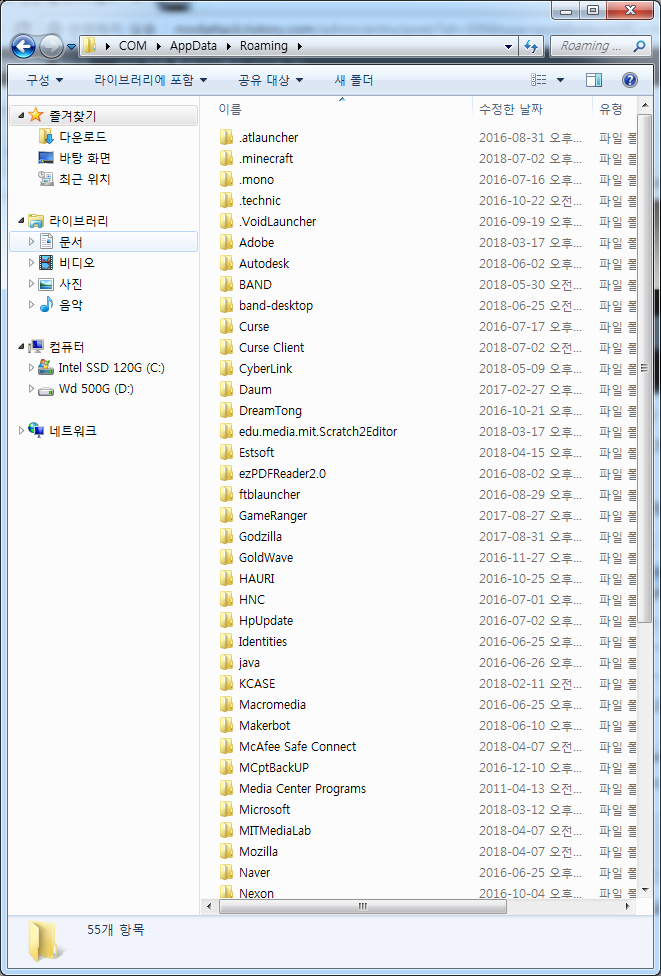Click Roaming in the address breadcrumb
The width and height of the screenshot is (661, 976).
264,46
